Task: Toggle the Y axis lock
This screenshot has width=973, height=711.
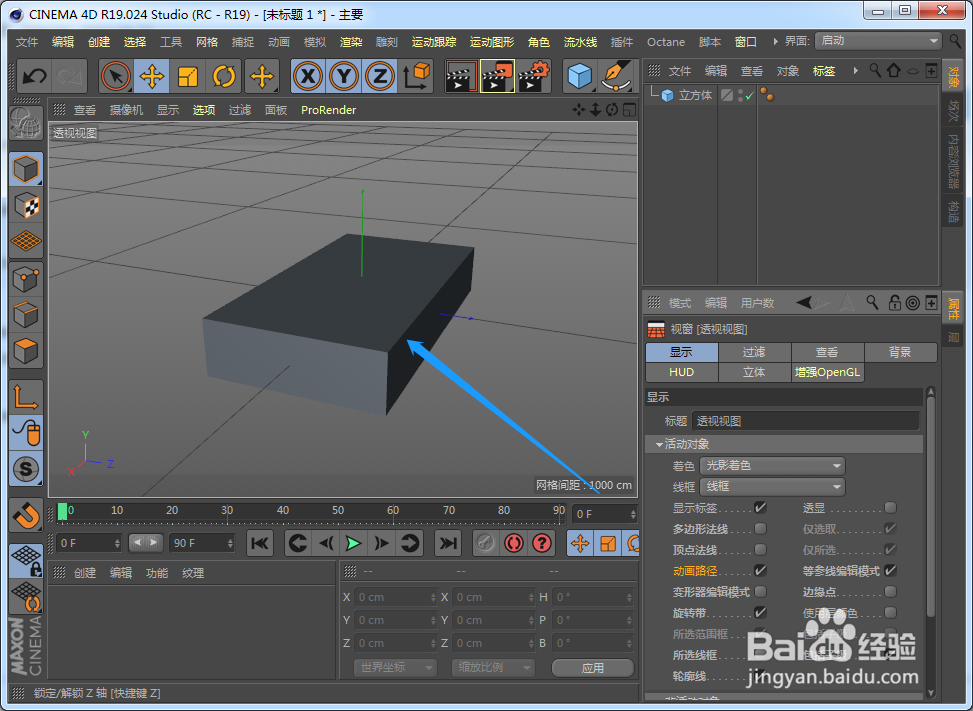Action: 344,77
